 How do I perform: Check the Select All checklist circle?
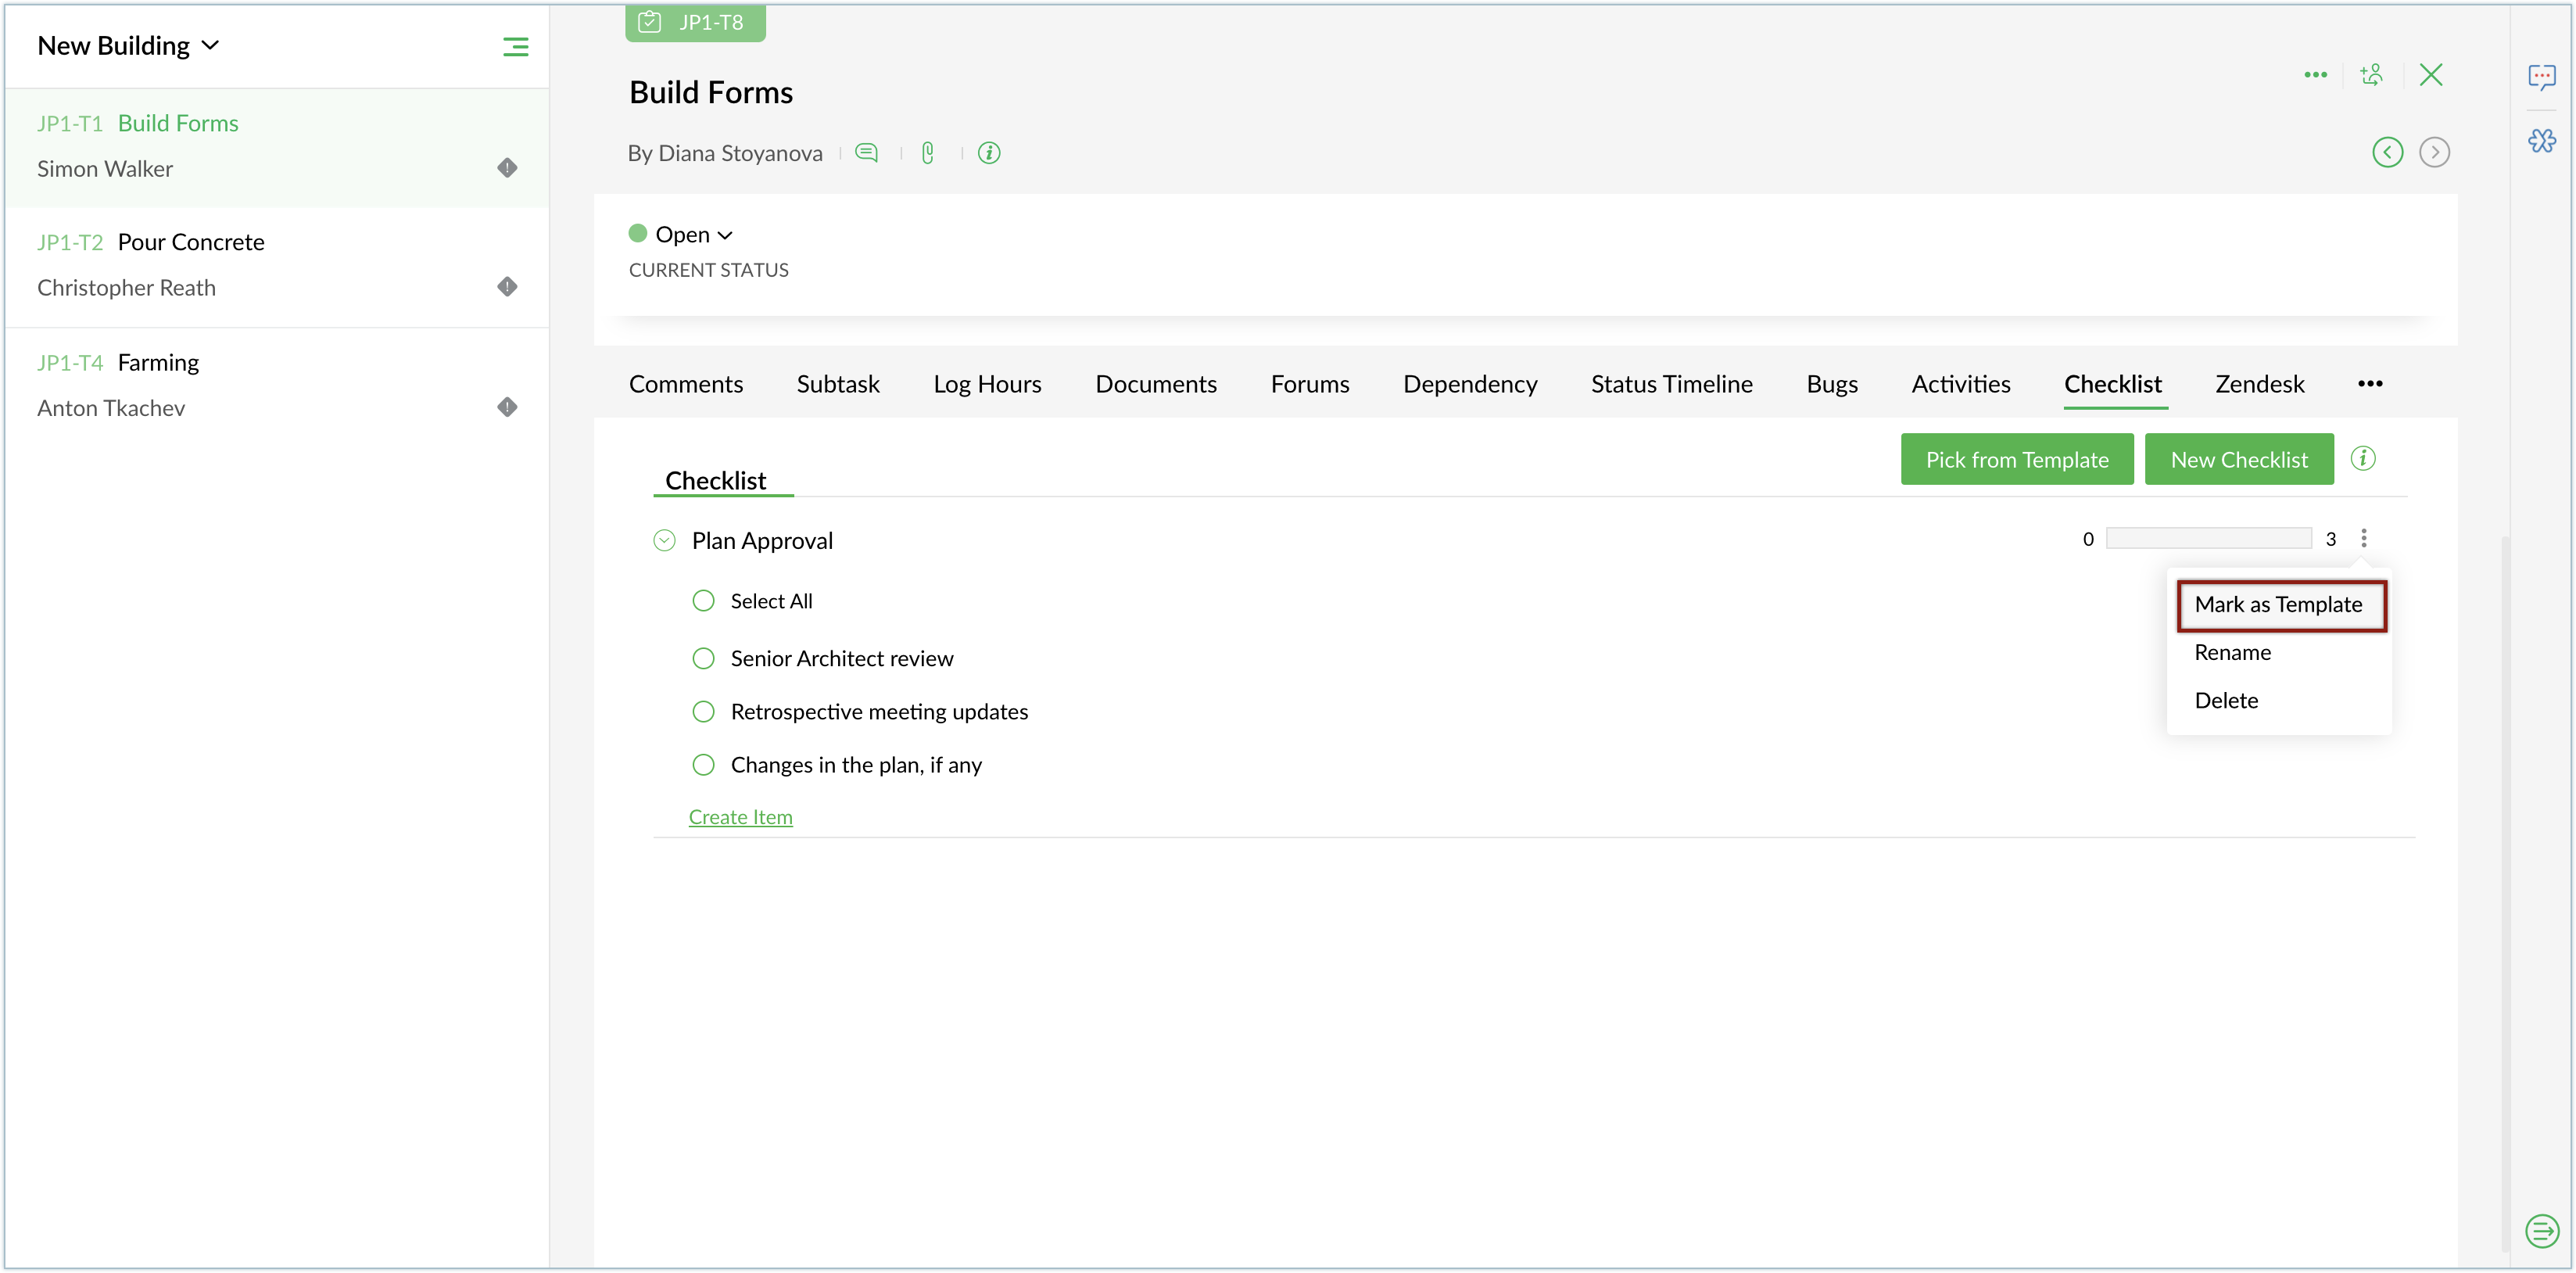click(704, 601)
